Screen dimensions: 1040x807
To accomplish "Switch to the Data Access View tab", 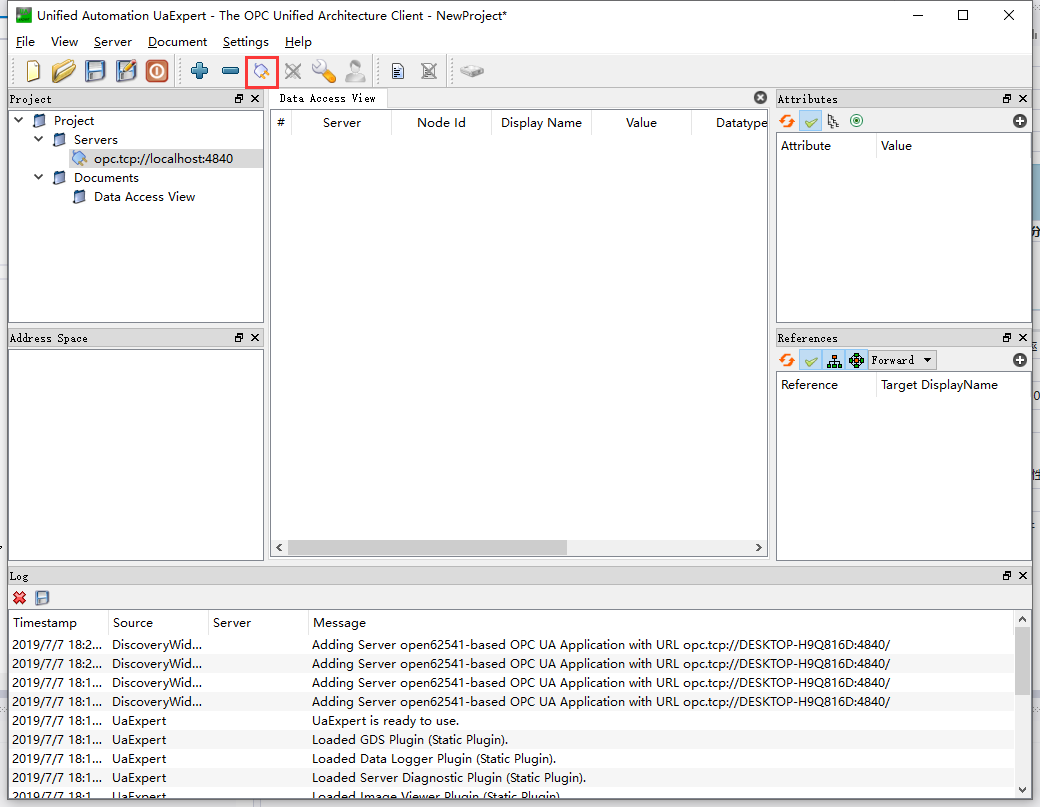I will coord(328,98).
